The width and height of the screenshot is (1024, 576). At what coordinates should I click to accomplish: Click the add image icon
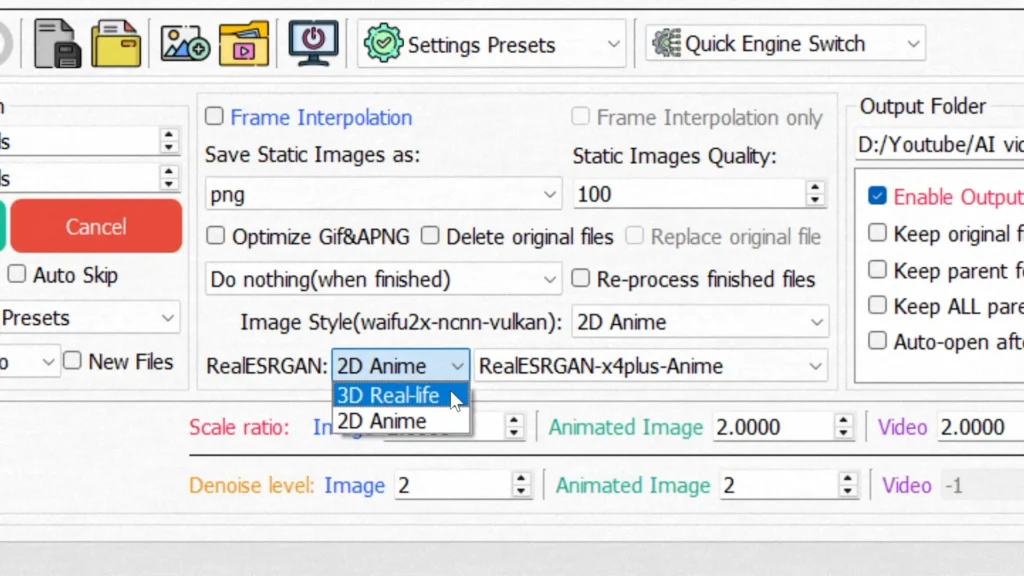(x=185, y=44)
